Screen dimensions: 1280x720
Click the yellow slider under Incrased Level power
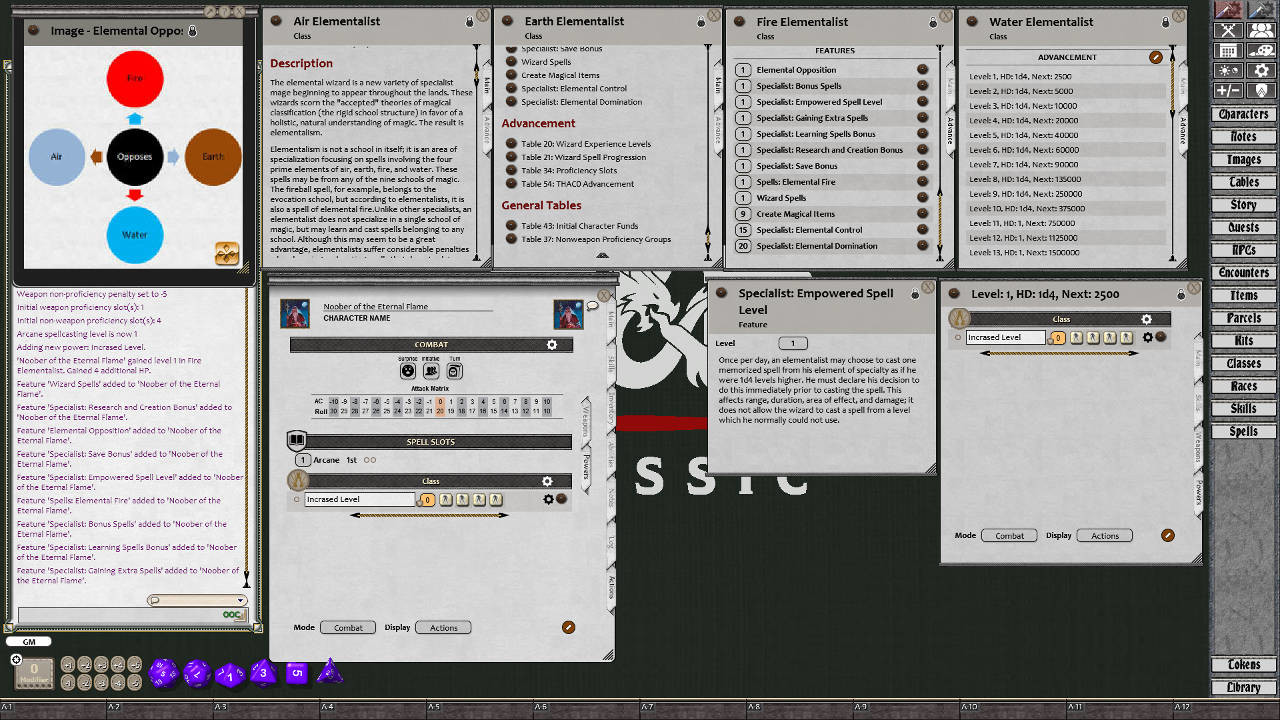click(429, 514)
